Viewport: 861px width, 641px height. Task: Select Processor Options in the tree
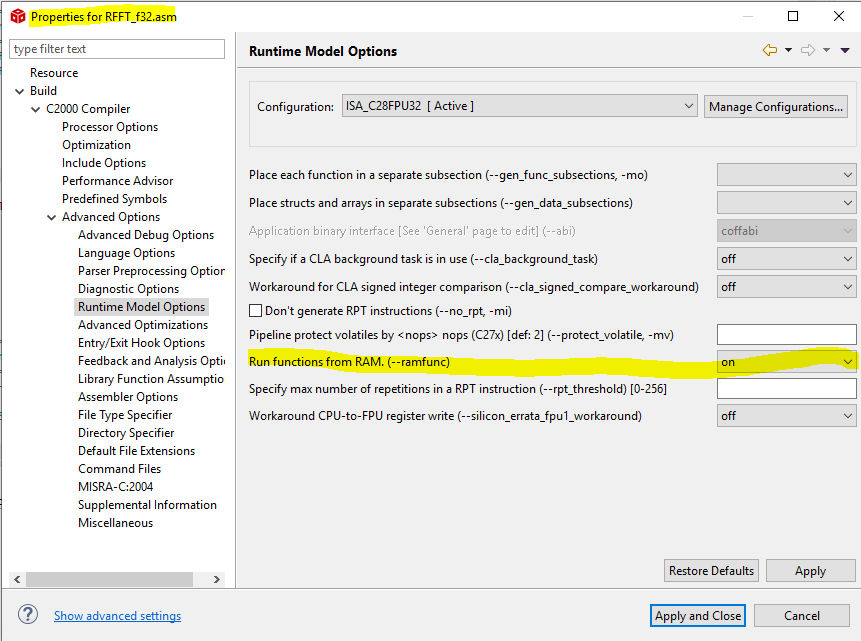tap(110, 127)
